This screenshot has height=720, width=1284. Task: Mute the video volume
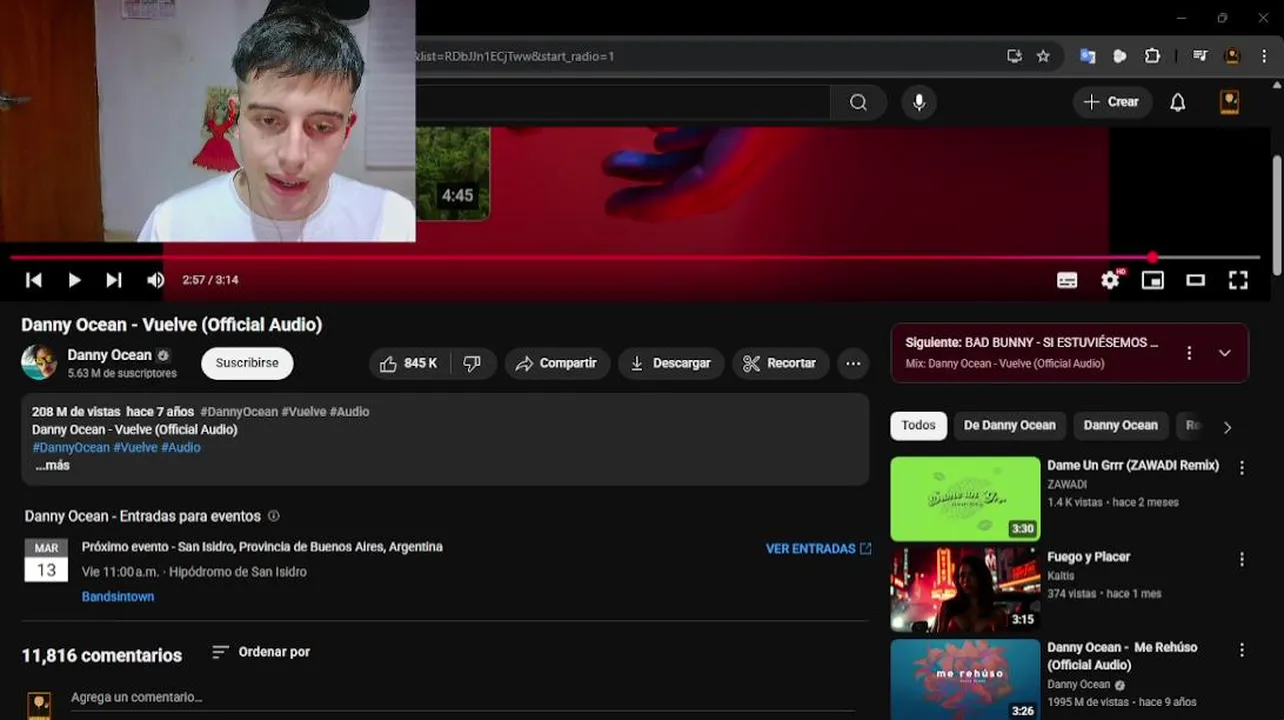point(155,280)
